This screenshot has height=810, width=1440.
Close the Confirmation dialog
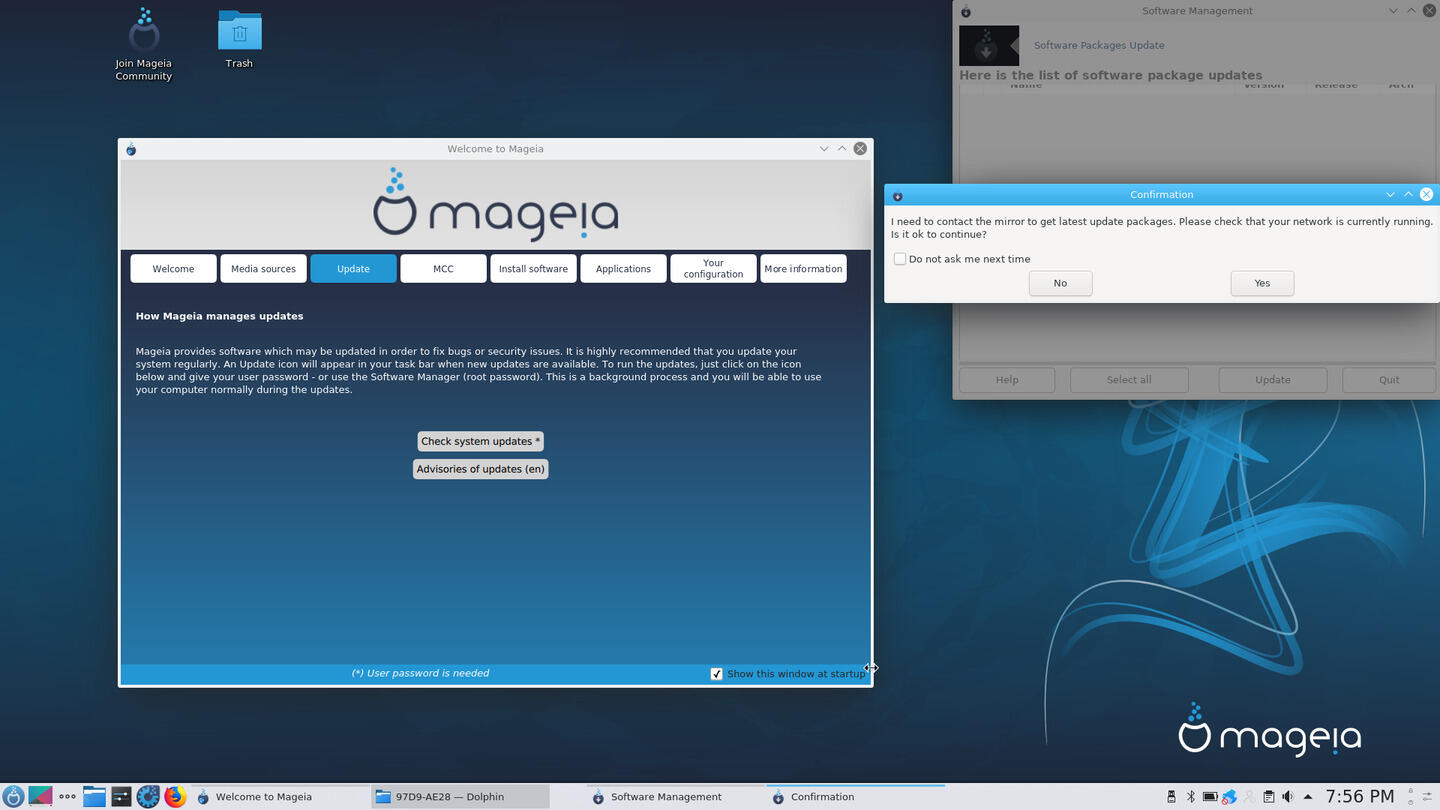click(x=1426, y=195)
